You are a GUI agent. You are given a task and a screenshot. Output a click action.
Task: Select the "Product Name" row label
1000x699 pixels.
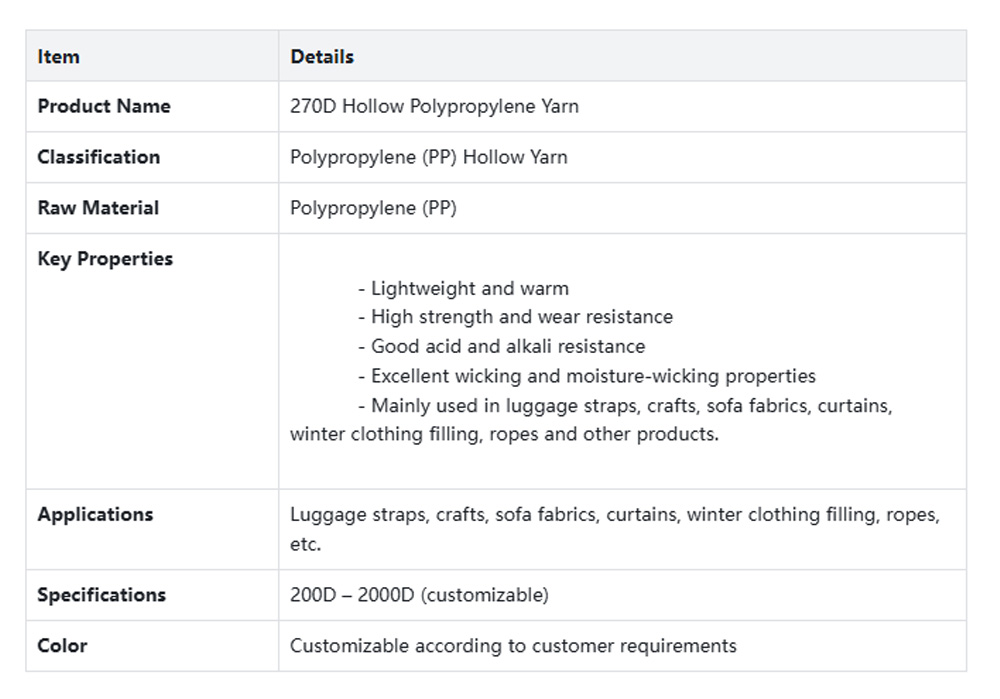click(104, 106)
